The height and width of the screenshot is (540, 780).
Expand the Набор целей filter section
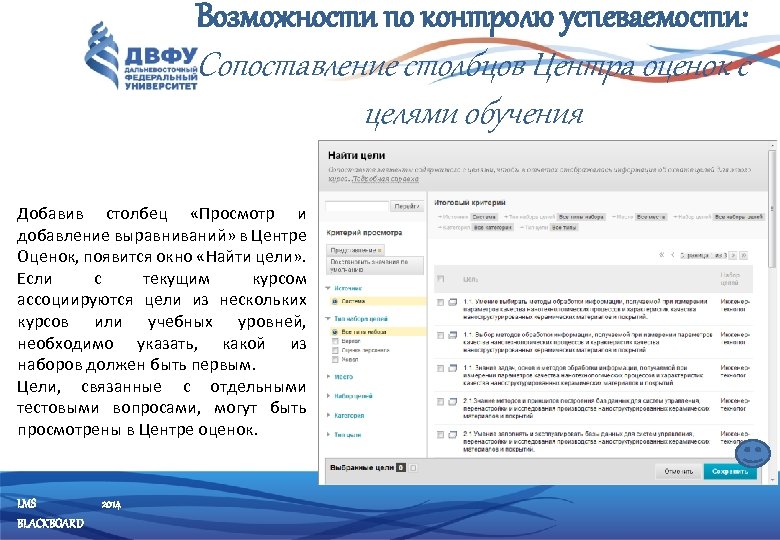click(x=328, y=396)
